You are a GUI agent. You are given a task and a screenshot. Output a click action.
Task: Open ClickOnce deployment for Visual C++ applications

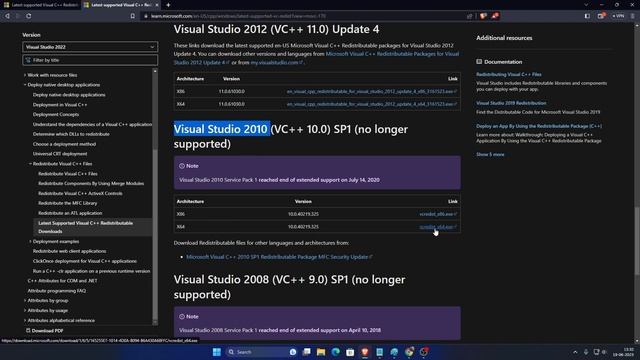point(85,261)
